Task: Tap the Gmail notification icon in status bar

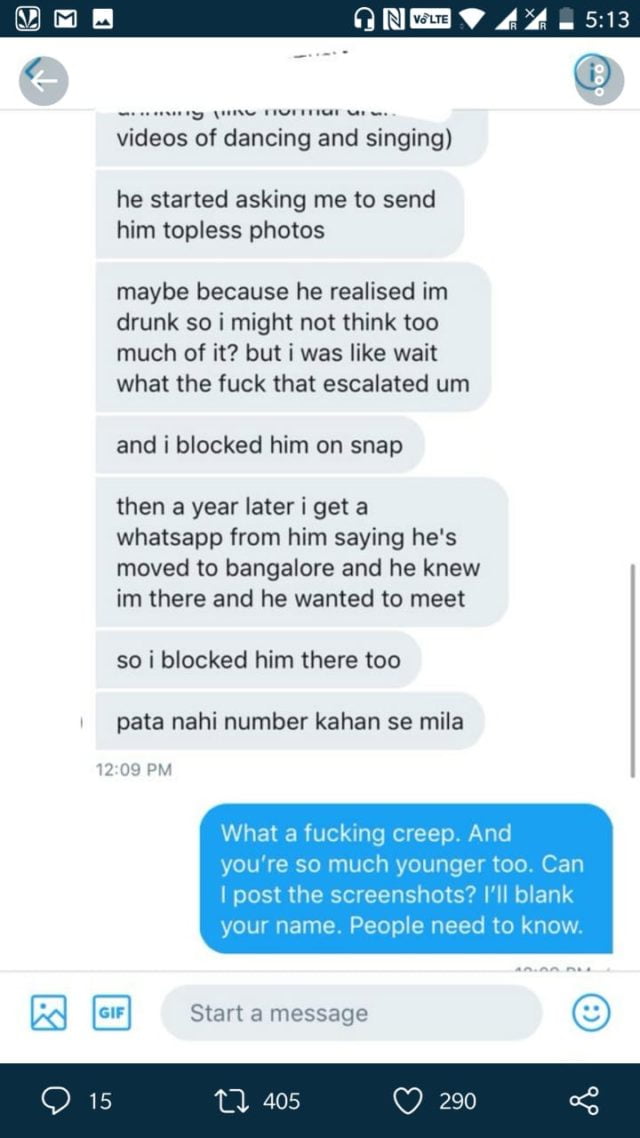Action: 62,19
